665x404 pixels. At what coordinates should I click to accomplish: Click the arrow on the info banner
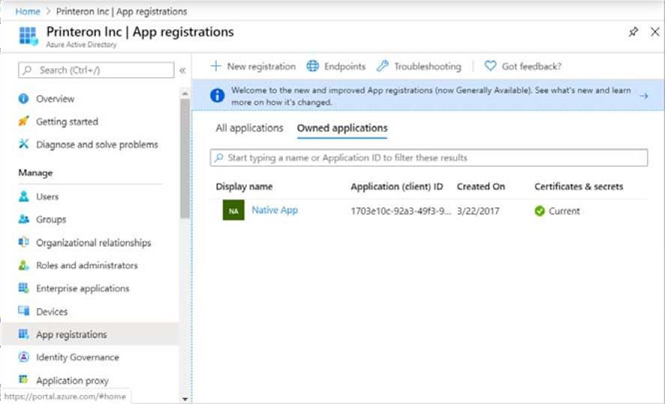pos(644,96)
